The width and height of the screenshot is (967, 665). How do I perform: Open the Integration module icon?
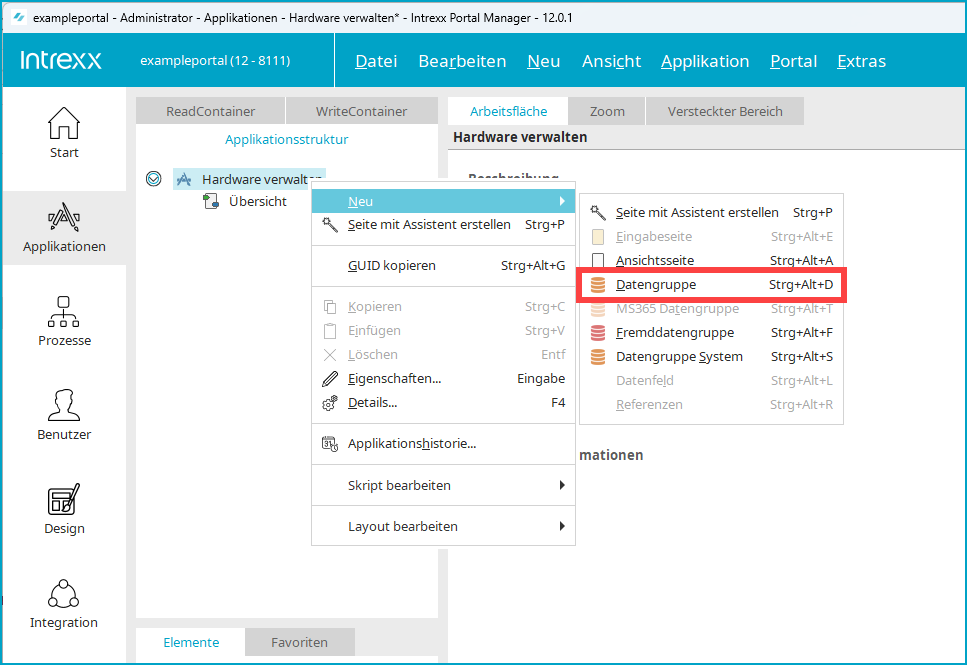64,593
